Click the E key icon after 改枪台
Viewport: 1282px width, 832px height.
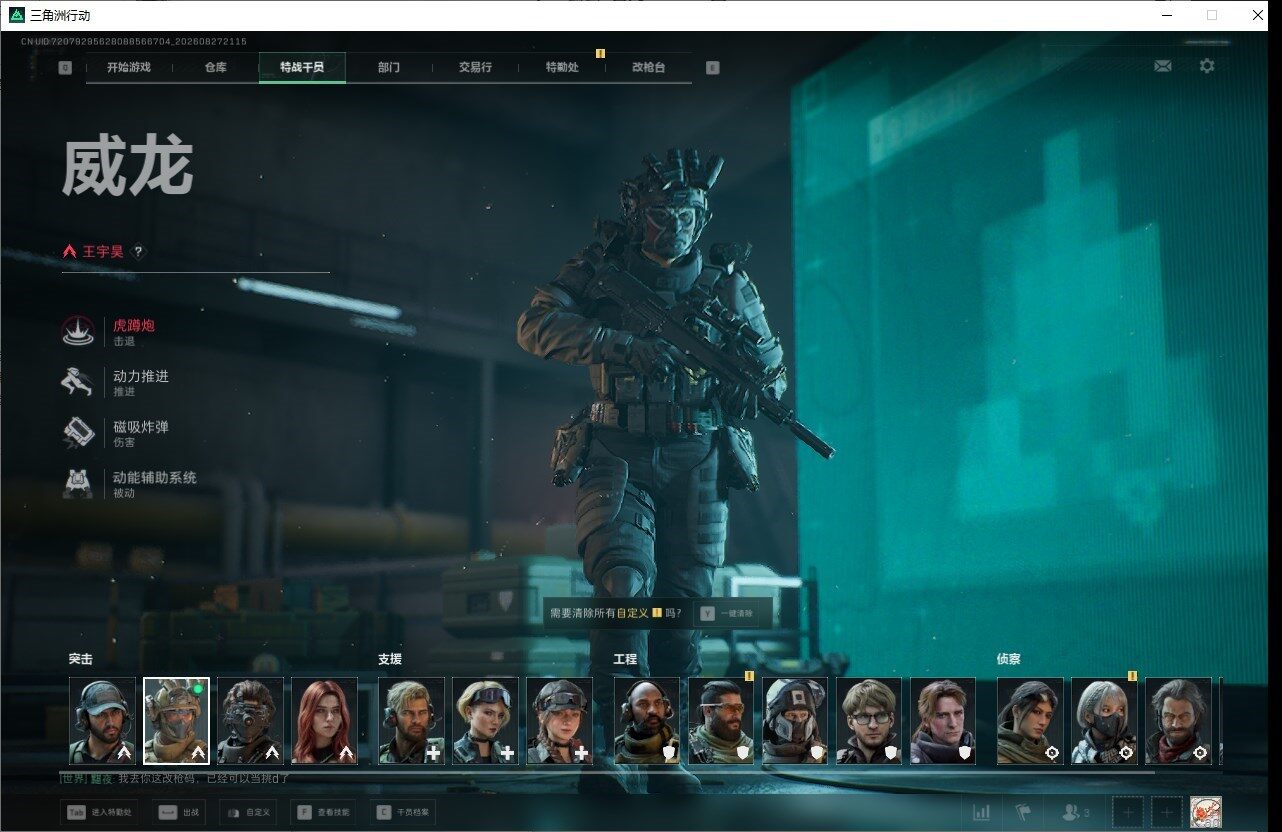(x=712, y=68)
